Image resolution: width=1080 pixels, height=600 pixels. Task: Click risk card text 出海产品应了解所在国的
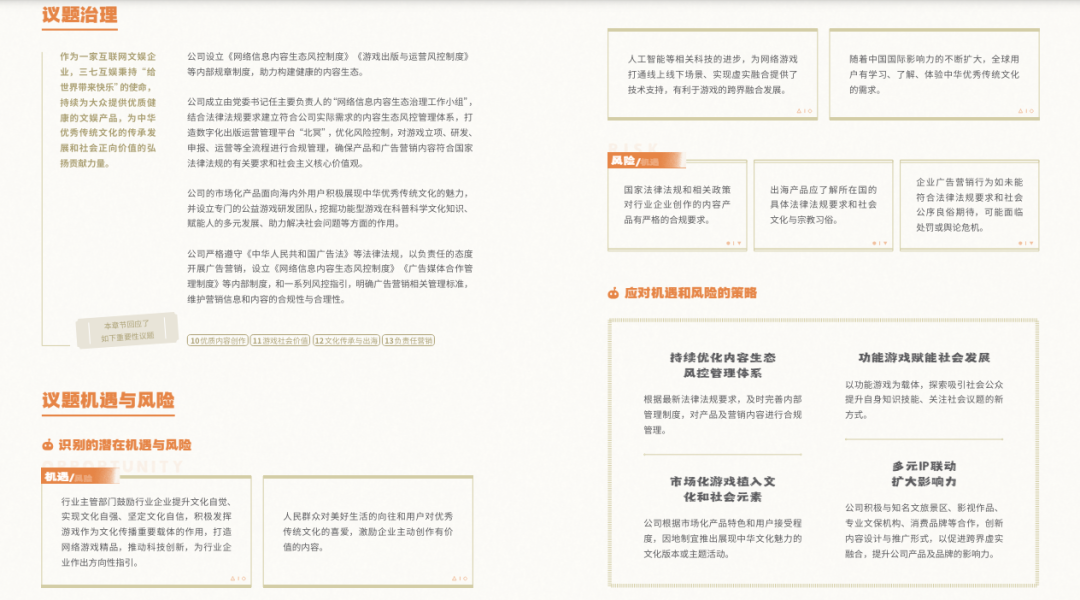pos(823,205)
